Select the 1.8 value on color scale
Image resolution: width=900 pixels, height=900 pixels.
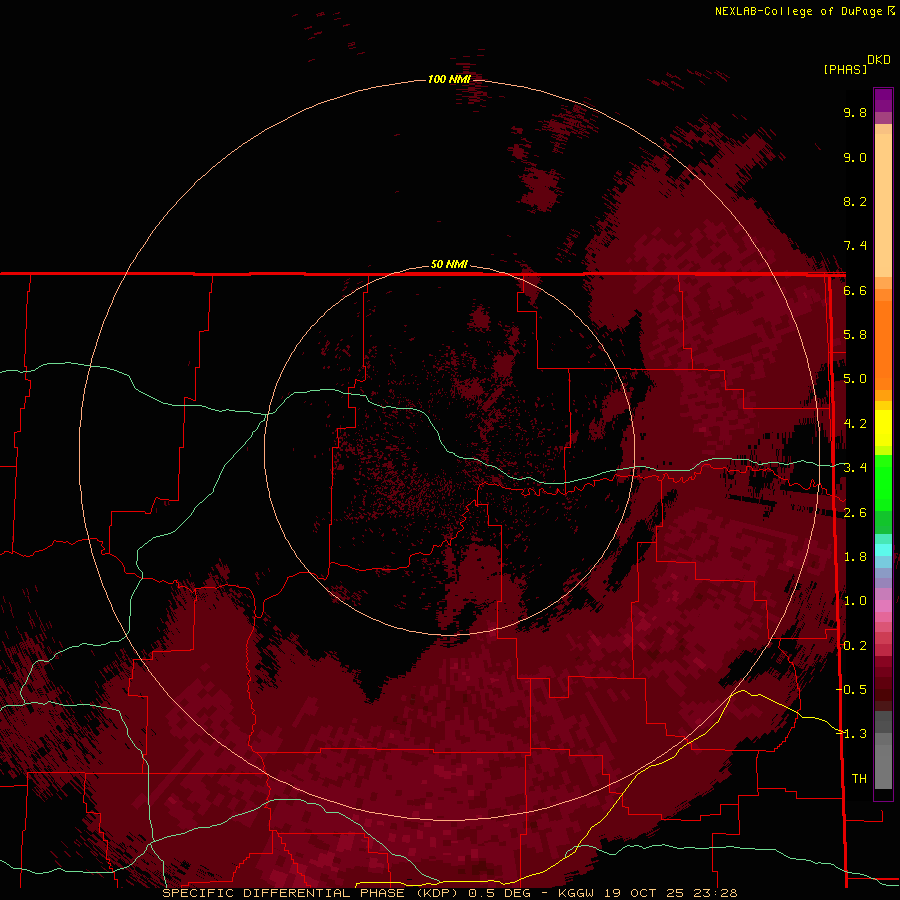coord(855,557)
